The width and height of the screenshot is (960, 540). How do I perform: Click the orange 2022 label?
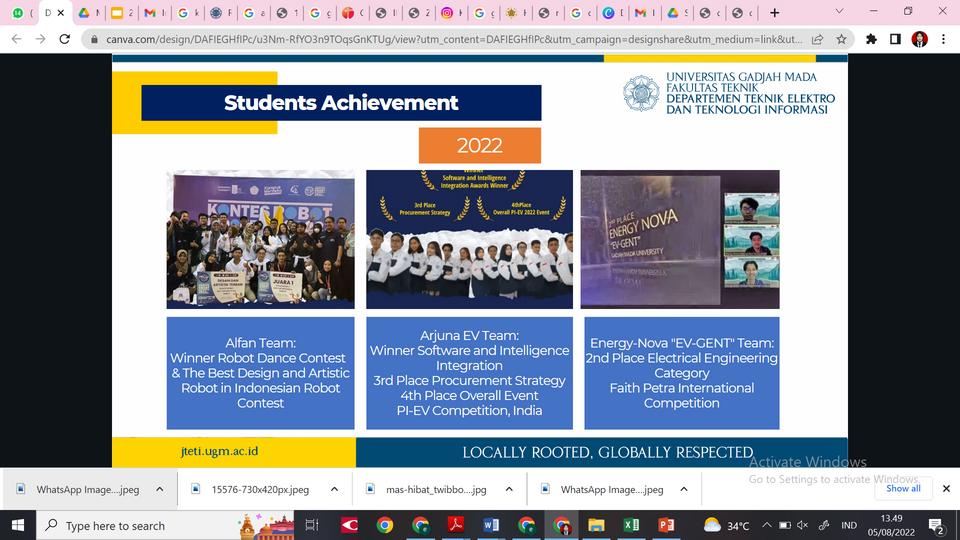point(479,145)
